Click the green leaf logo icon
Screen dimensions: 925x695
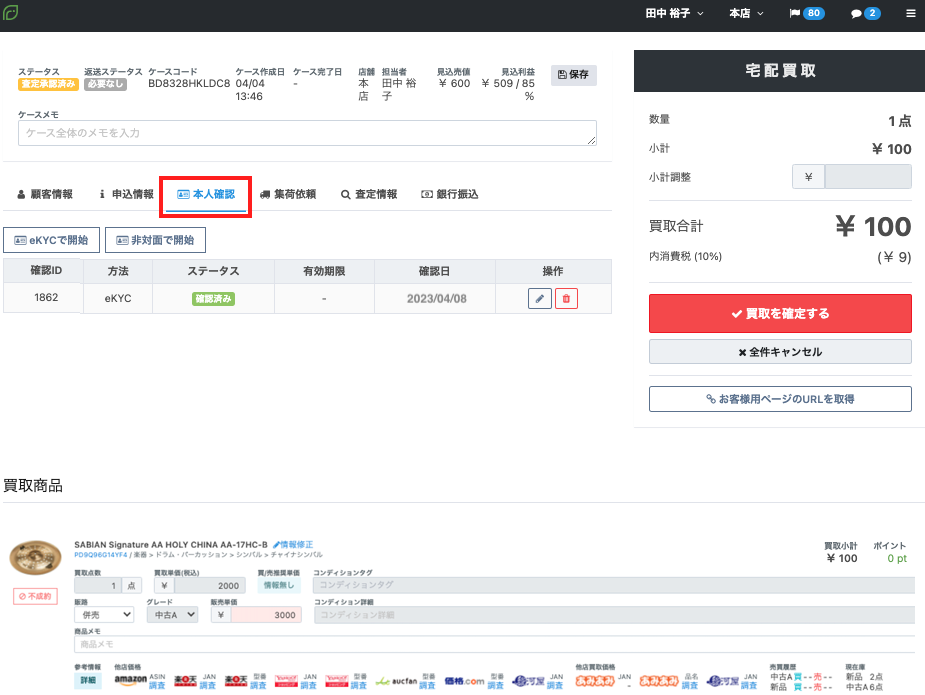coord(11,12)
